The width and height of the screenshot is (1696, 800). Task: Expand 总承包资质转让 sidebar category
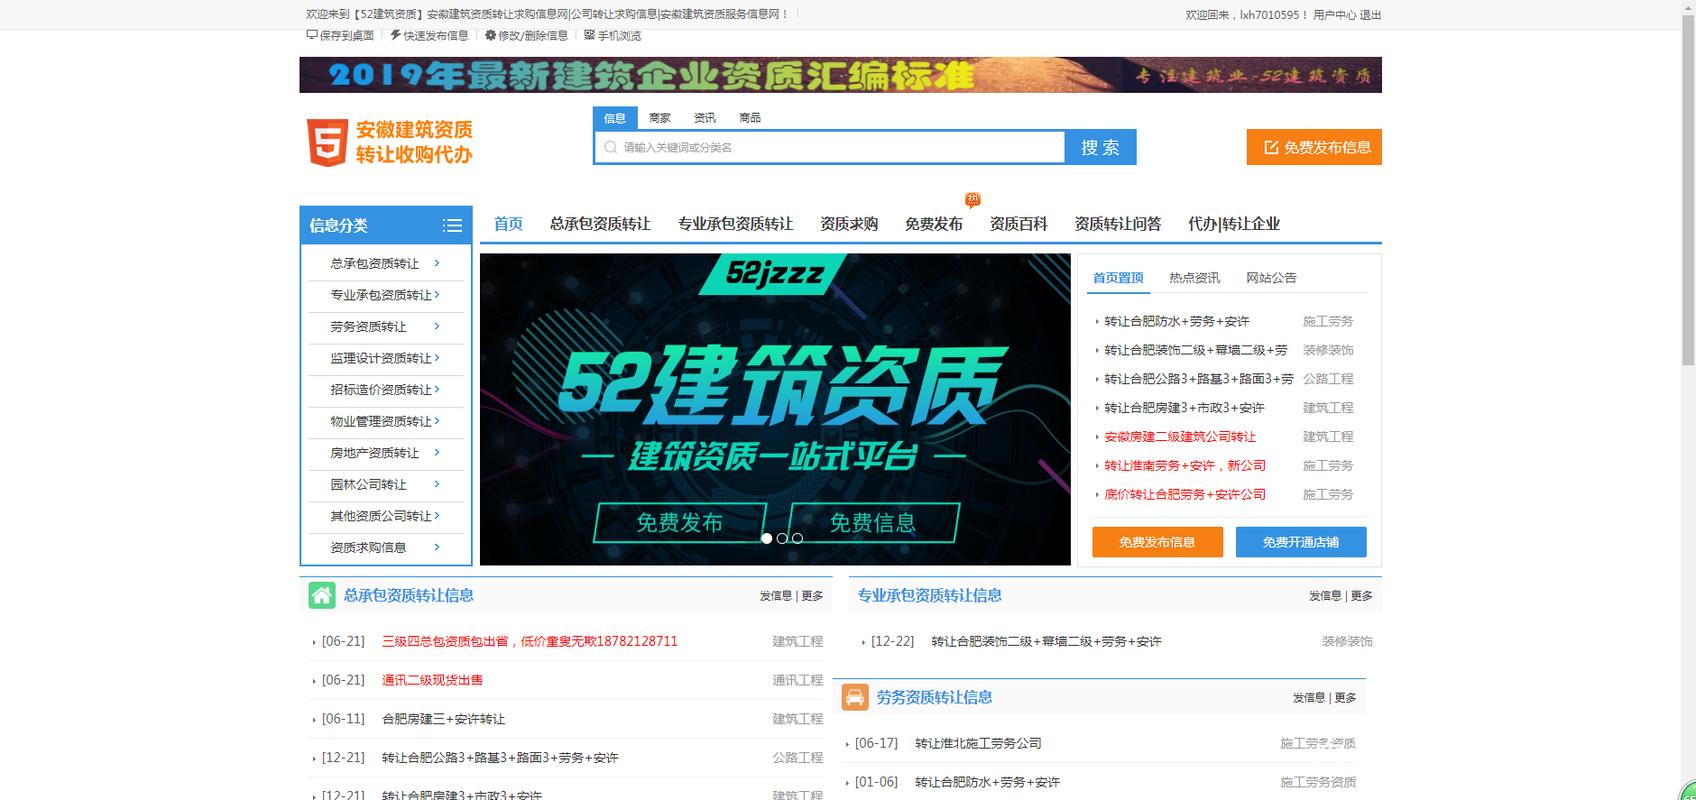[x=386, y=263]
